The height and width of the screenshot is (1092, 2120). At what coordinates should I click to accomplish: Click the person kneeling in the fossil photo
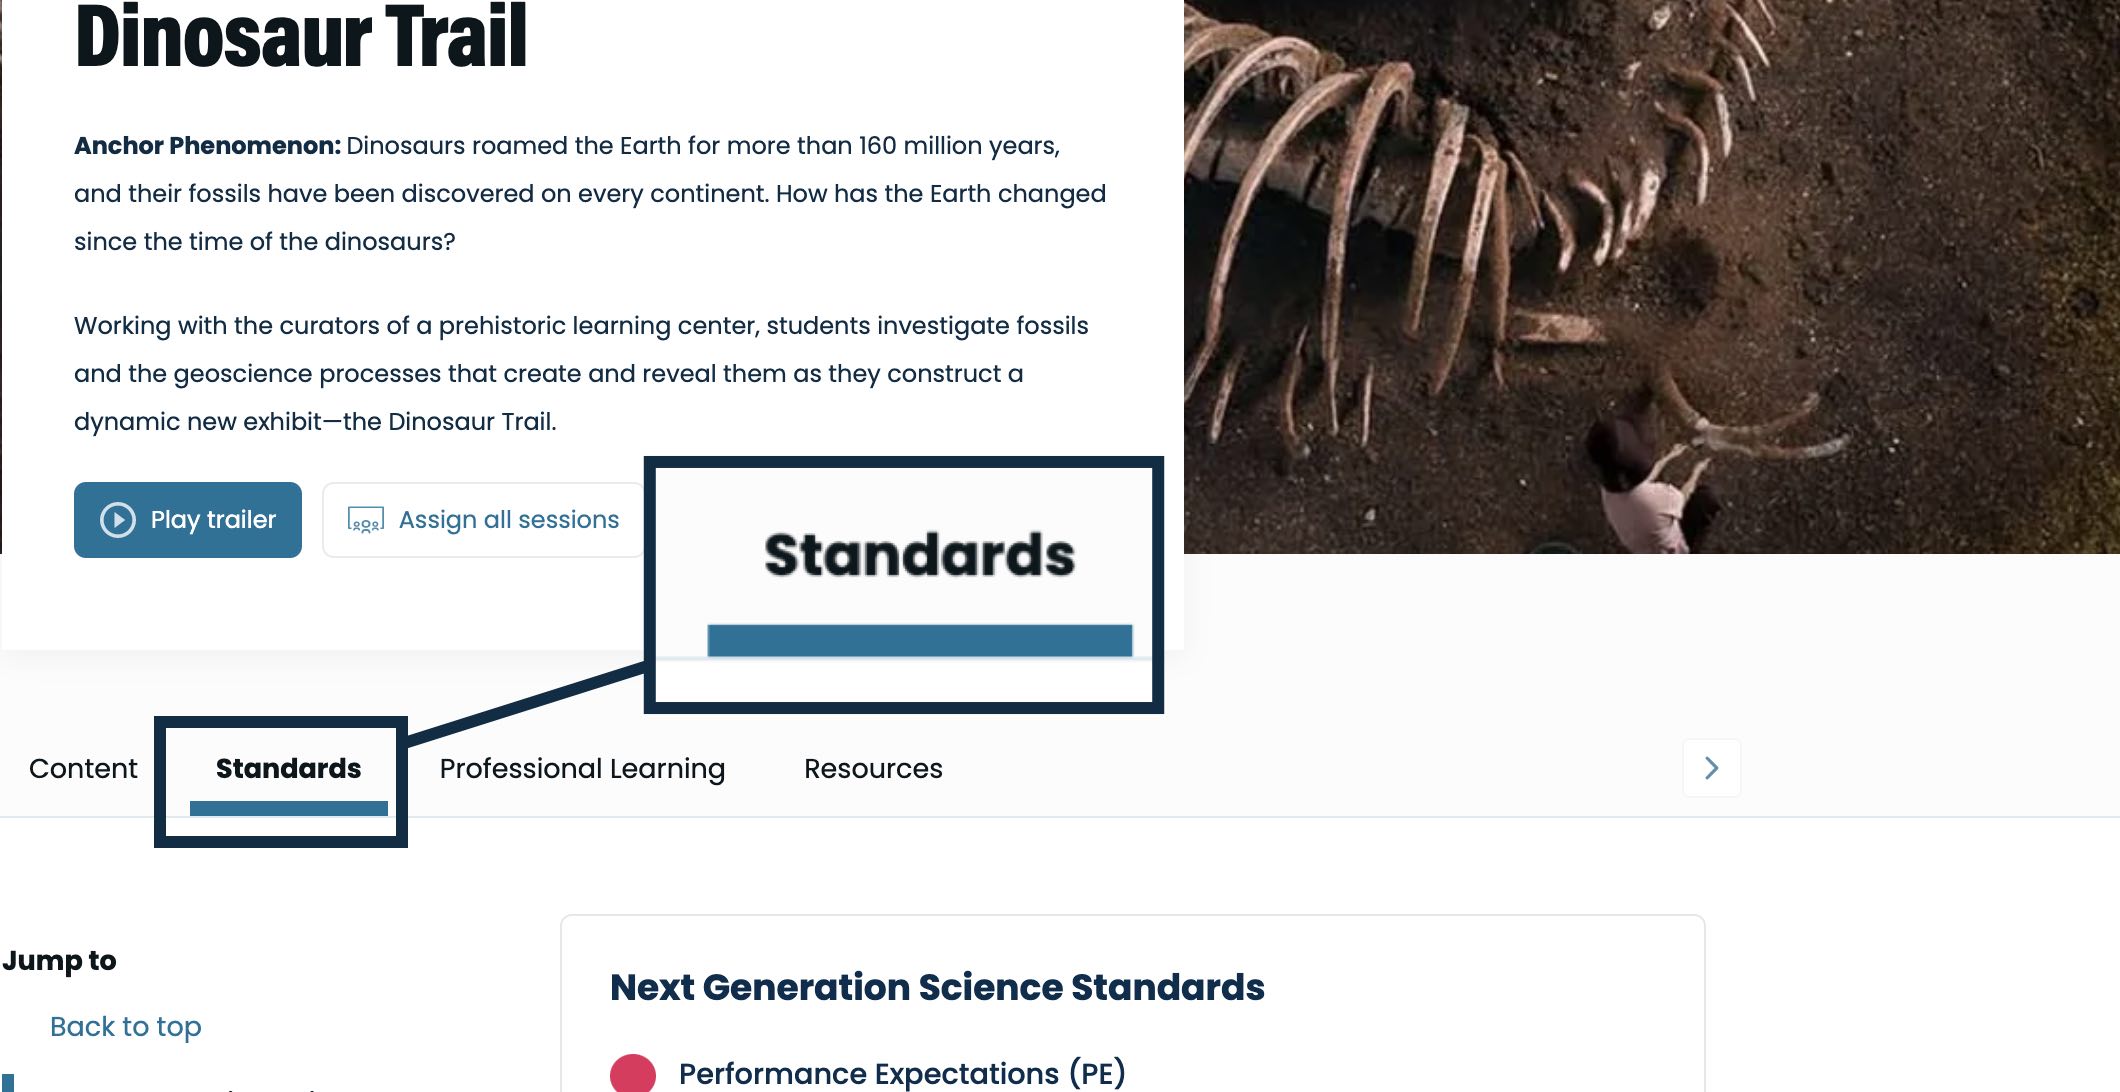click(x=1640, y=480)
